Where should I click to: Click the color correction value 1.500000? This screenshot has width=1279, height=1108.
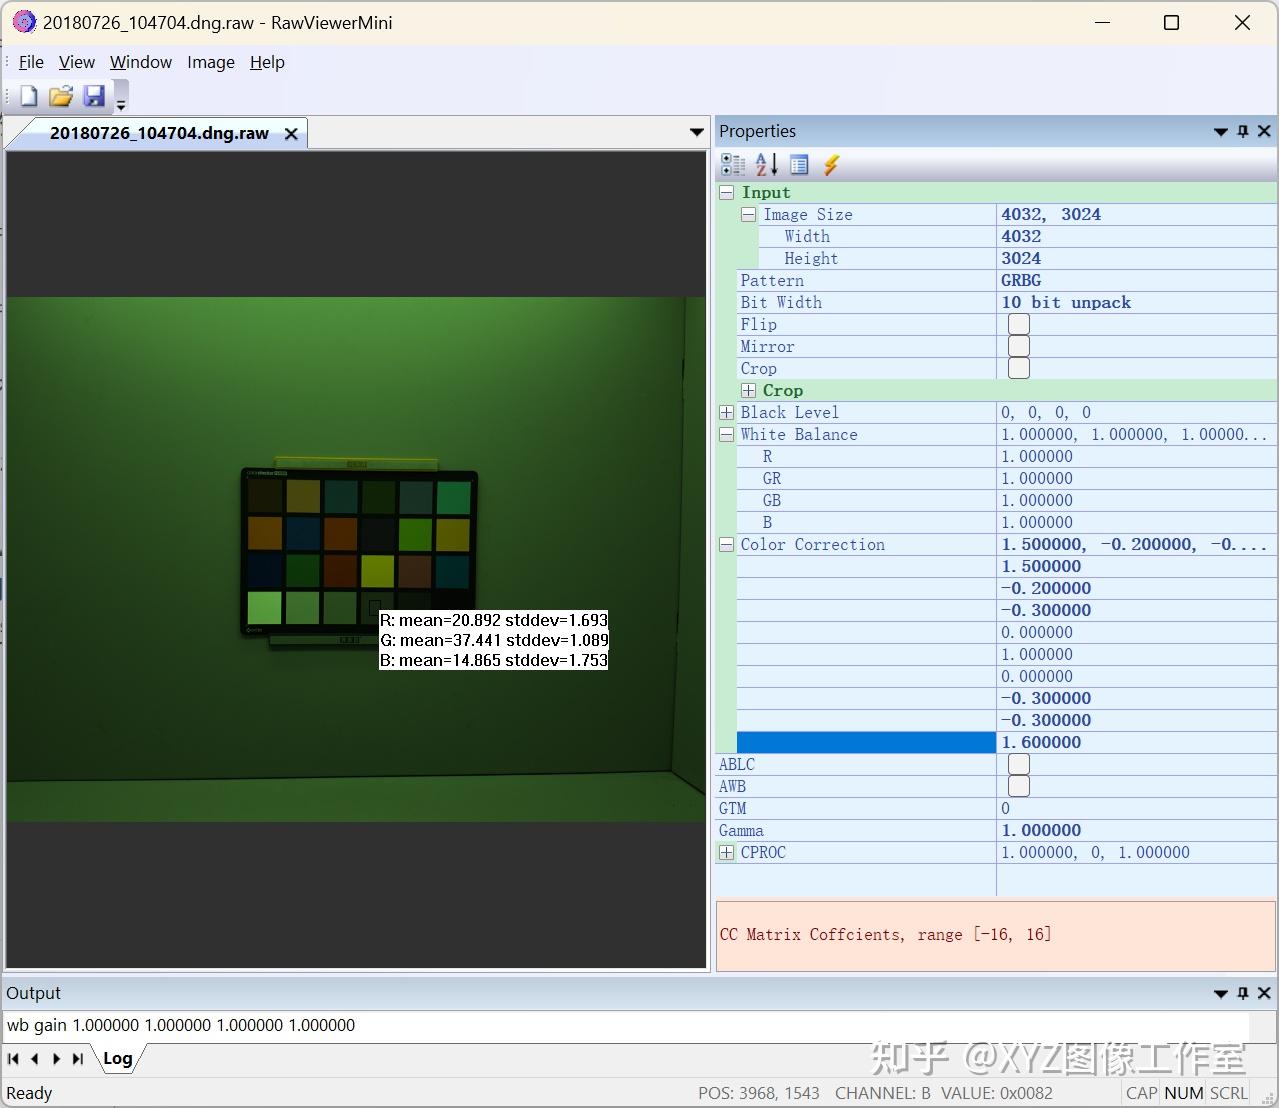(x=1041, y=566)
